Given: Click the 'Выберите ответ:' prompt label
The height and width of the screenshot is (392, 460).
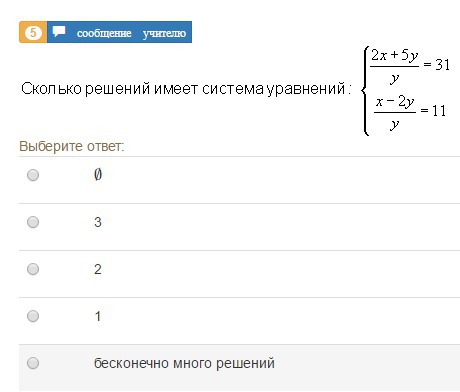Looking at the screenshot, I should tap(72, 146).
